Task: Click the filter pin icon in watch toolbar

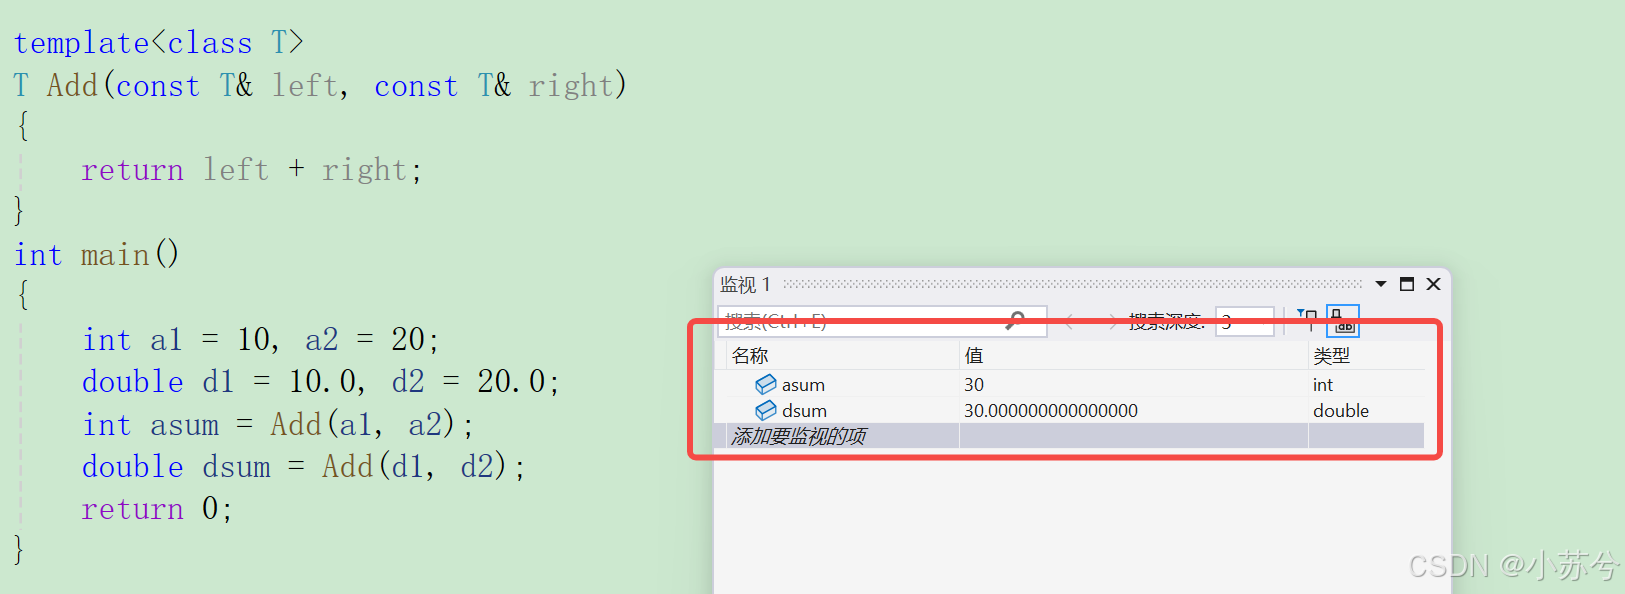Action: tap(1307, 320)
